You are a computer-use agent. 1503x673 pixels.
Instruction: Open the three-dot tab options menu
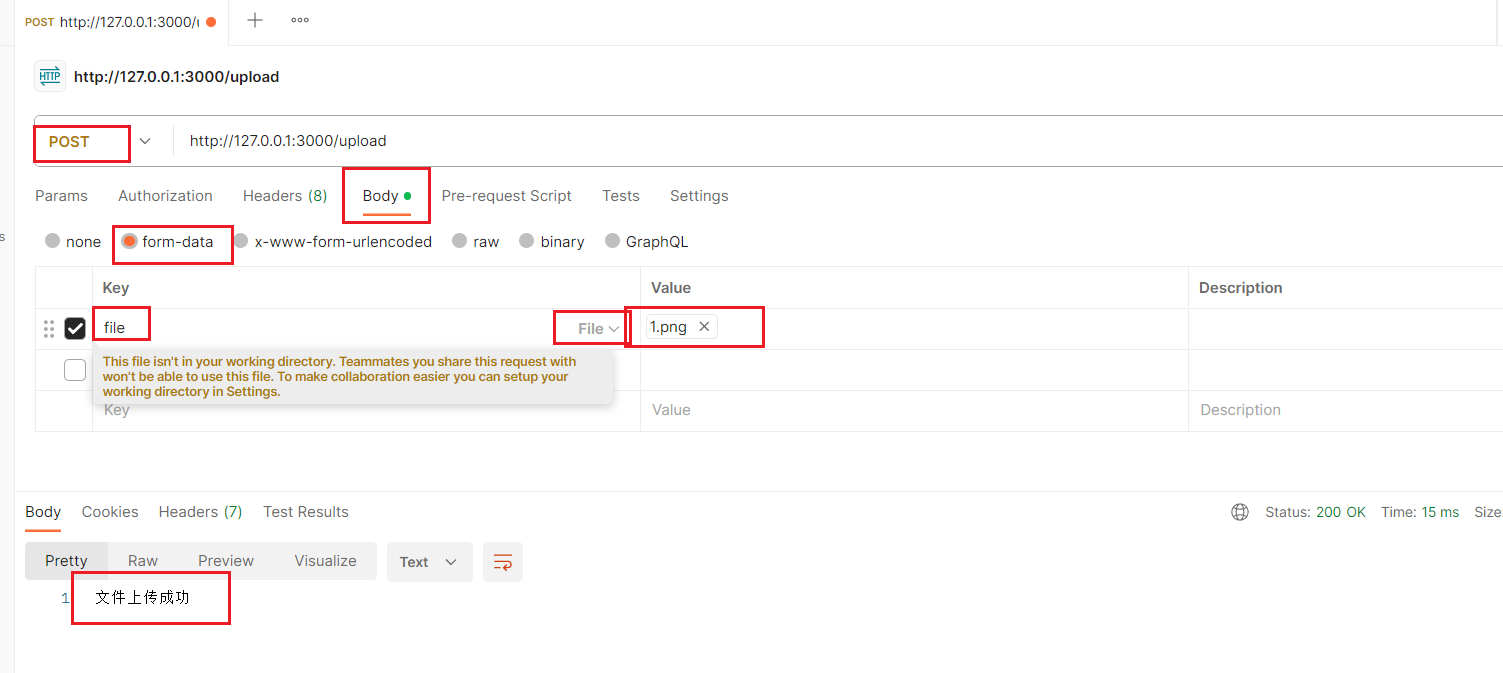click(300, 20)
